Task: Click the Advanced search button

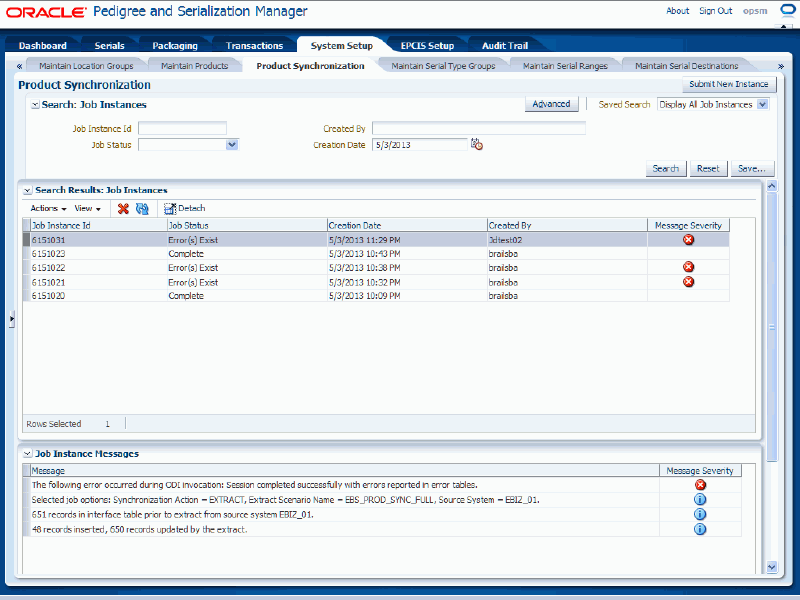Action: coord(551,104)
